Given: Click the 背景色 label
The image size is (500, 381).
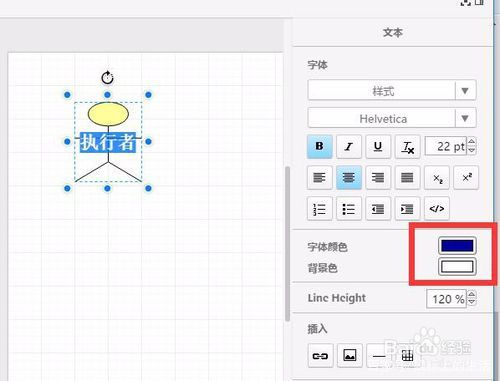Looking at the screenshot, I should click(x=322, y=268).
